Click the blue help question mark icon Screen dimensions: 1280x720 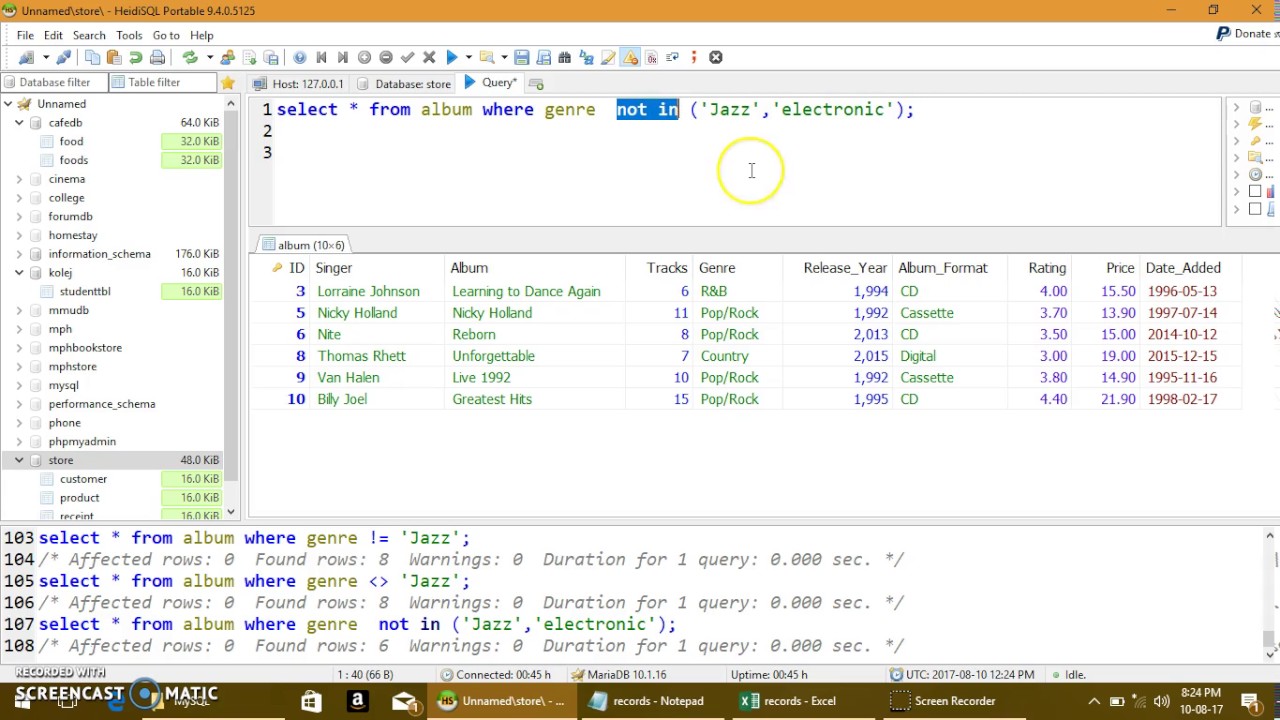[x=300, y=58]
